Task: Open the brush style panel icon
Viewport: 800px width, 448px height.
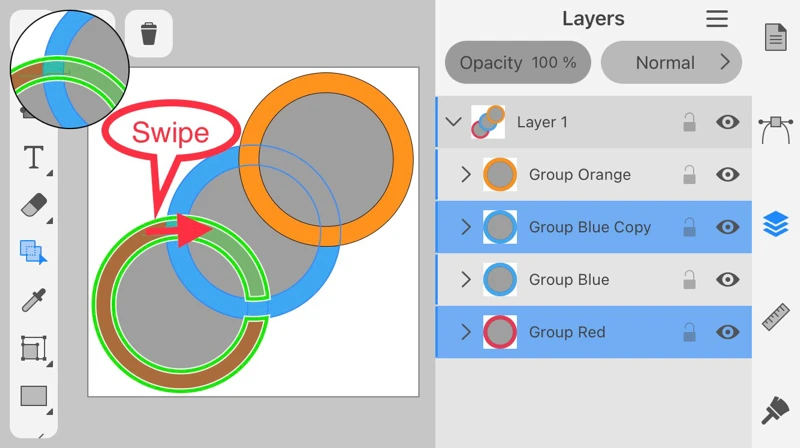Action: (x=776, y=410)
